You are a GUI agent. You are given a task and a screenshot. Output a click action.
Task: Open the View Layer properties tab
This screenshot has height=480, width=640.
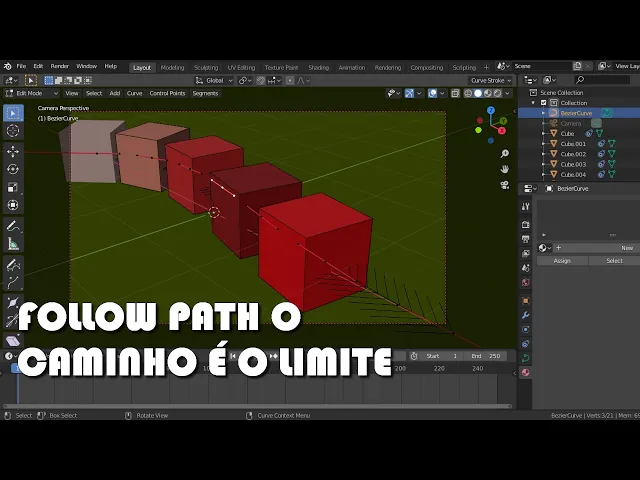[x=526, y=253]
